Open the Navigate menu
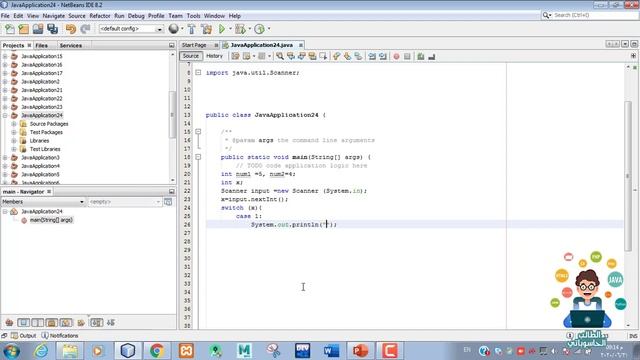The height and width of the screenshot is (360, 640). click(x=53, y=16)
